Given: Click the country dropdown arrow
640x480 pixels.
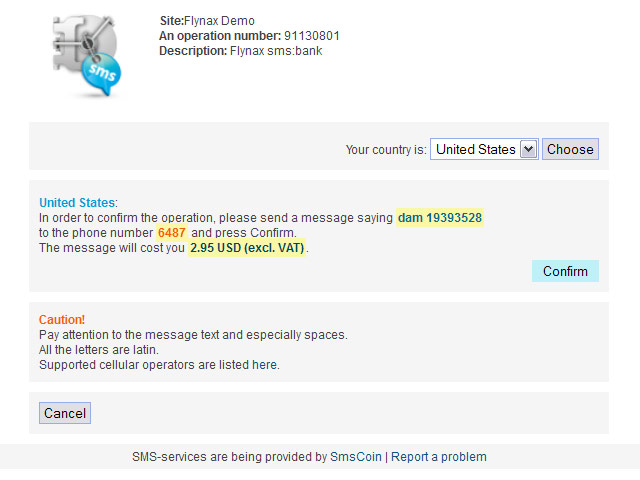Looking at the screenshot, I should click(x=528, y=149).
